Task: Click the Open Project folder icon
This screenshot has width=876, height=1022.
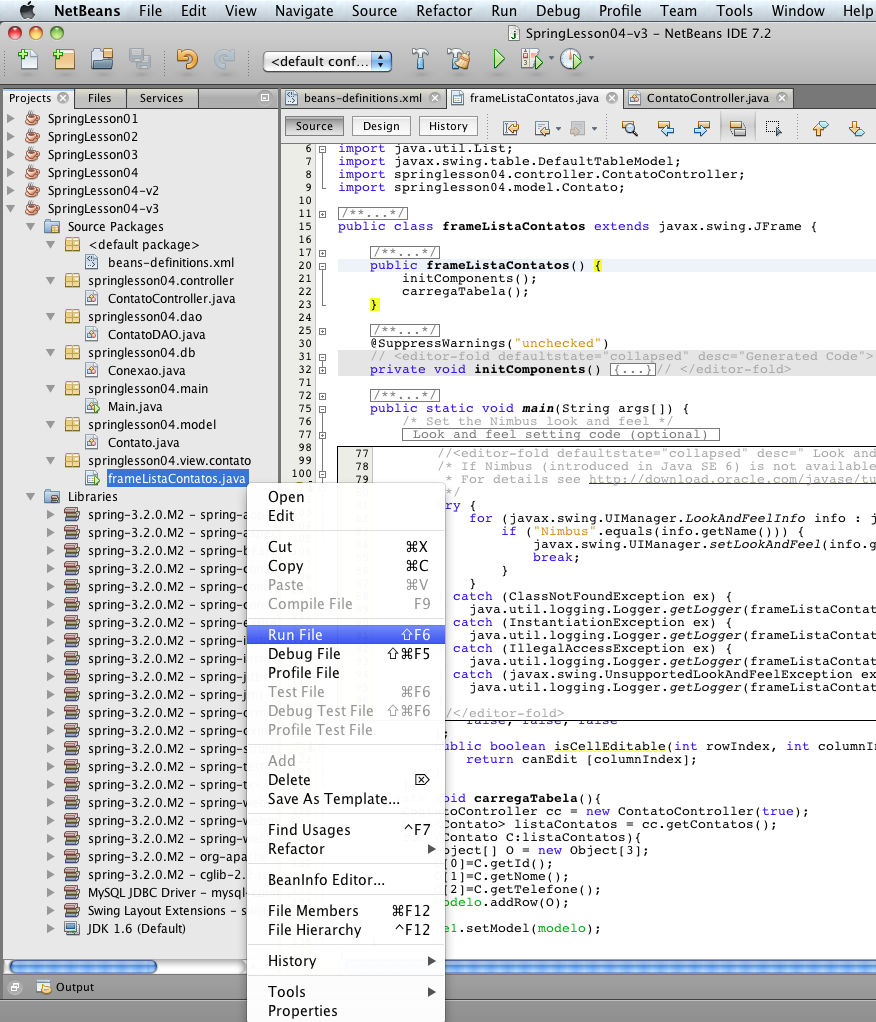Action: [x=101, y=60]
